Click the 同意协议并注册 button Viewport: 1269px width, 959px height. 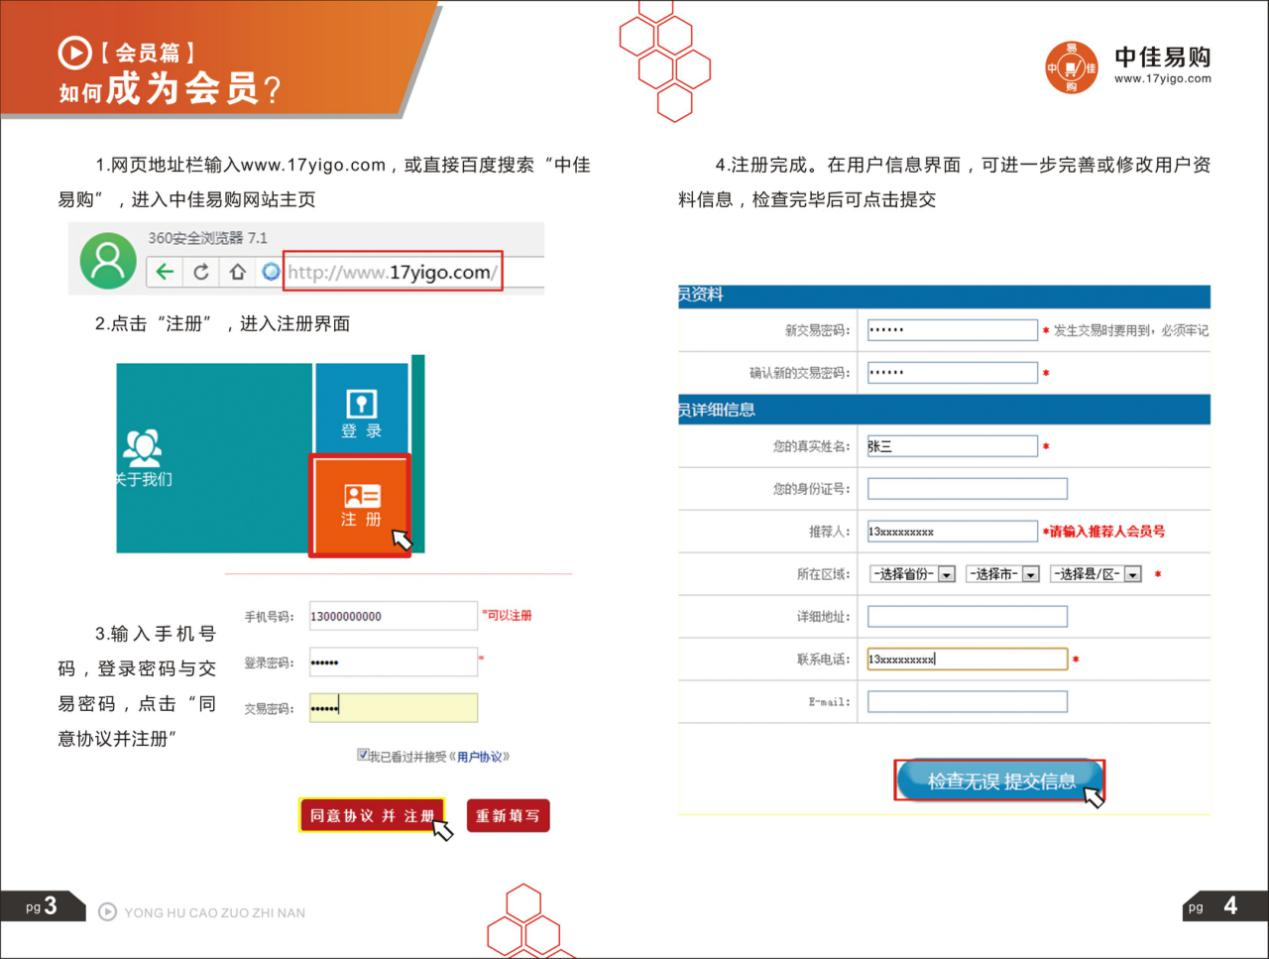(x=372, y=815)
